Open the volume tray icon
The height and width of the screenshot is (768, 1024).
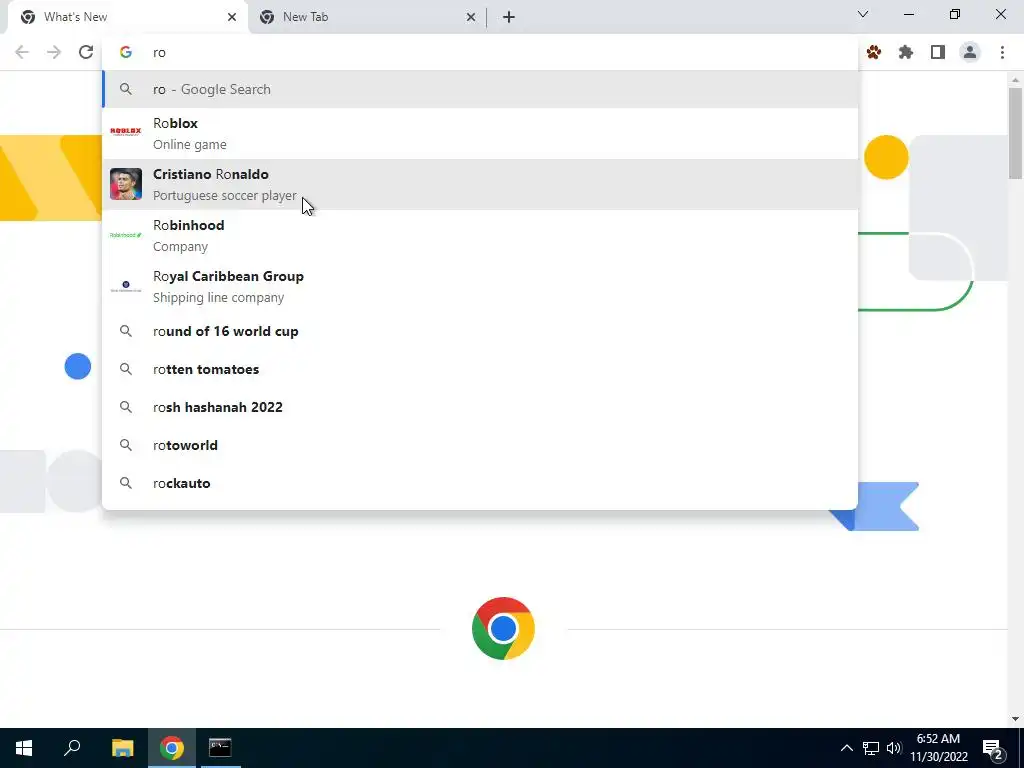pyautogui.click(x=894, y=748)
